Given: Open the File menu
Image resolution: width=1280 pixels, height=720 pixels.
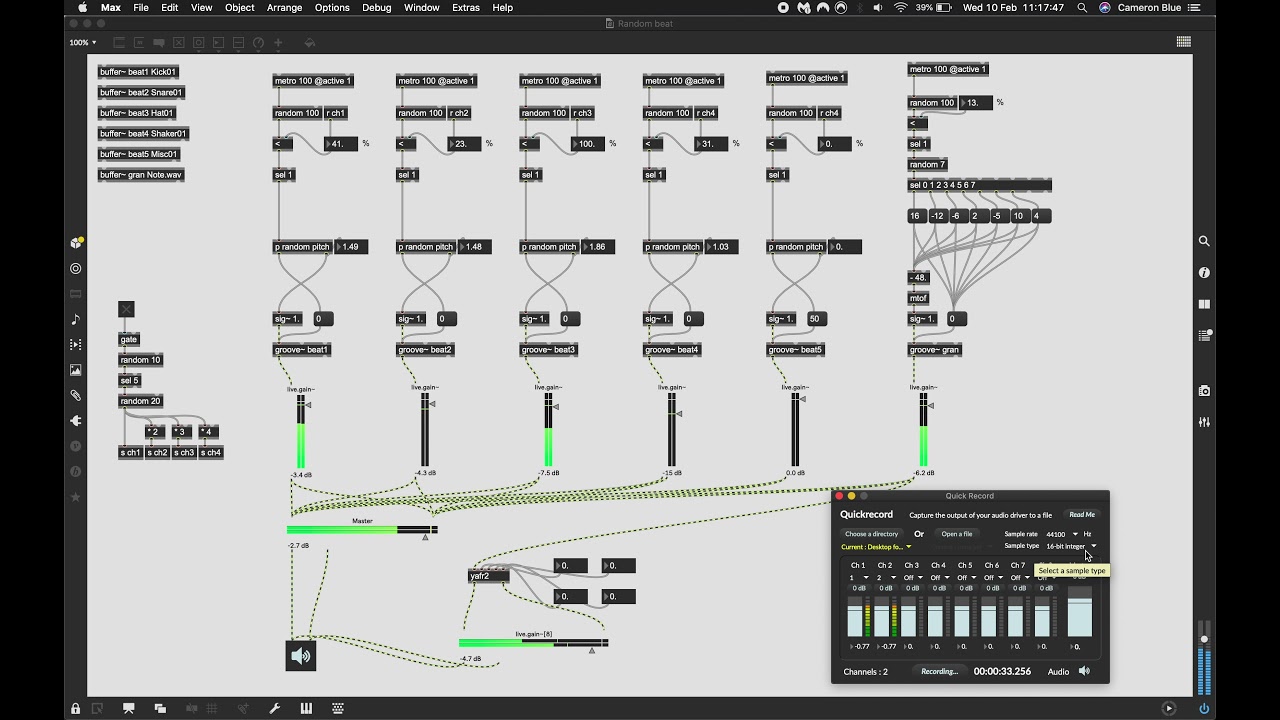Looking at the screenshot, I should (141, 7).
